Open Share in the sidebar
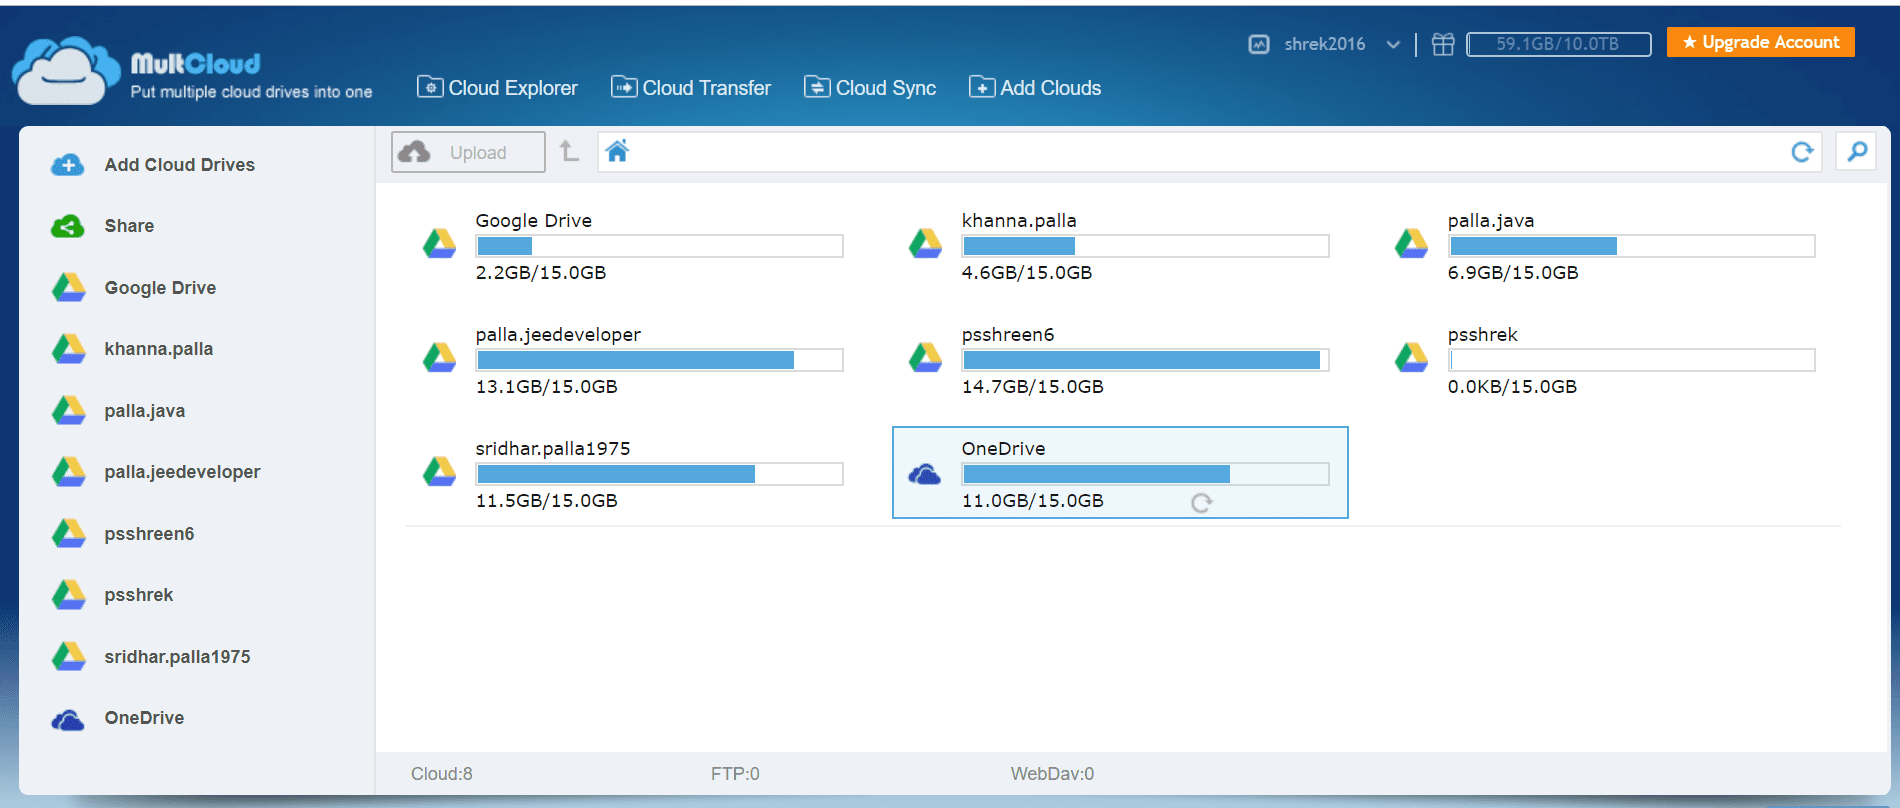This screenshot has width=1900, height=808. (129, 226)
